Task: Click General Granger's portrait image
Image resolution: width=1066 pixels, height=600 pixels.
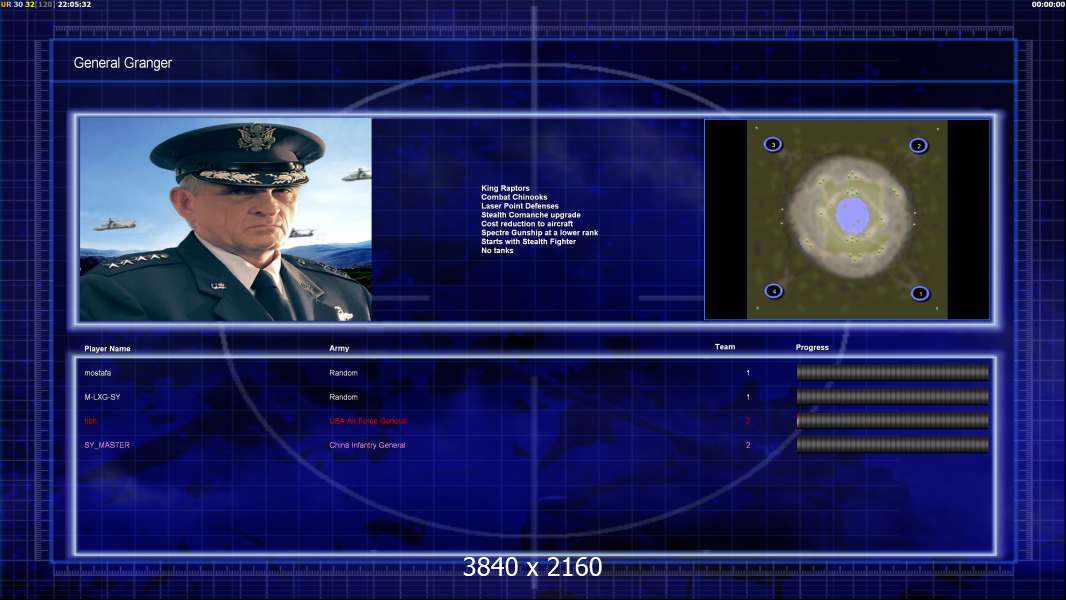Action: coord(226,219)
